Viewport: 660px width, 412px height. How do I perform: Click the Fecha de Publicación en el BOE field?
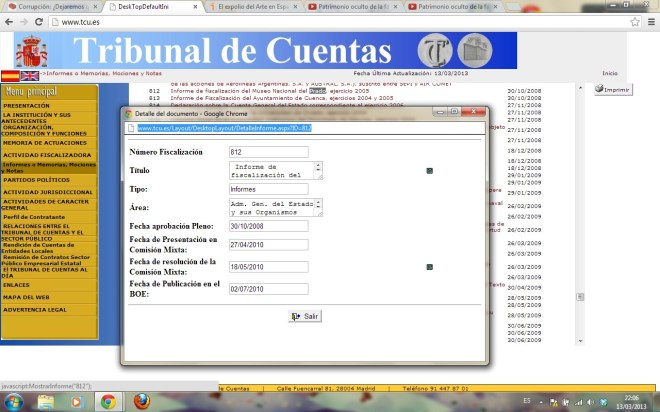point(268,289)
